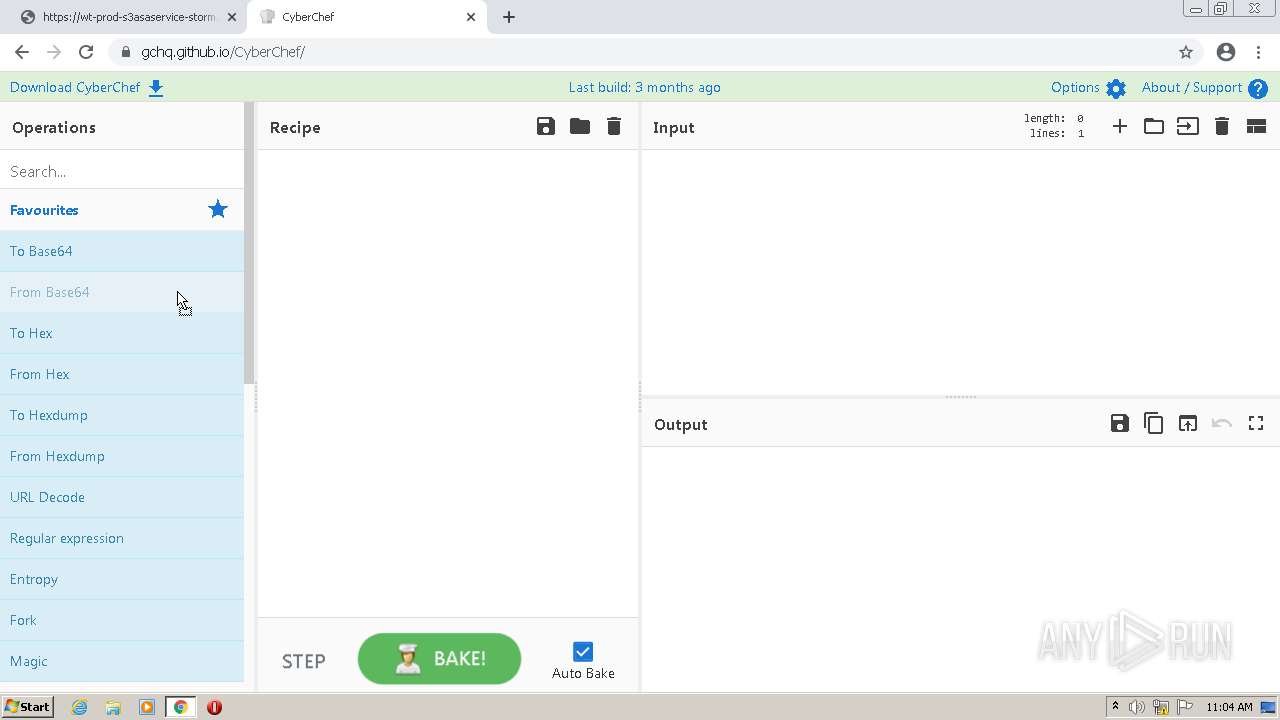Image resolution: width=1280 pixels, height=720 pixels.
Task: Click the download arrow beside Download CyberChef
Action: click(156, 88)
